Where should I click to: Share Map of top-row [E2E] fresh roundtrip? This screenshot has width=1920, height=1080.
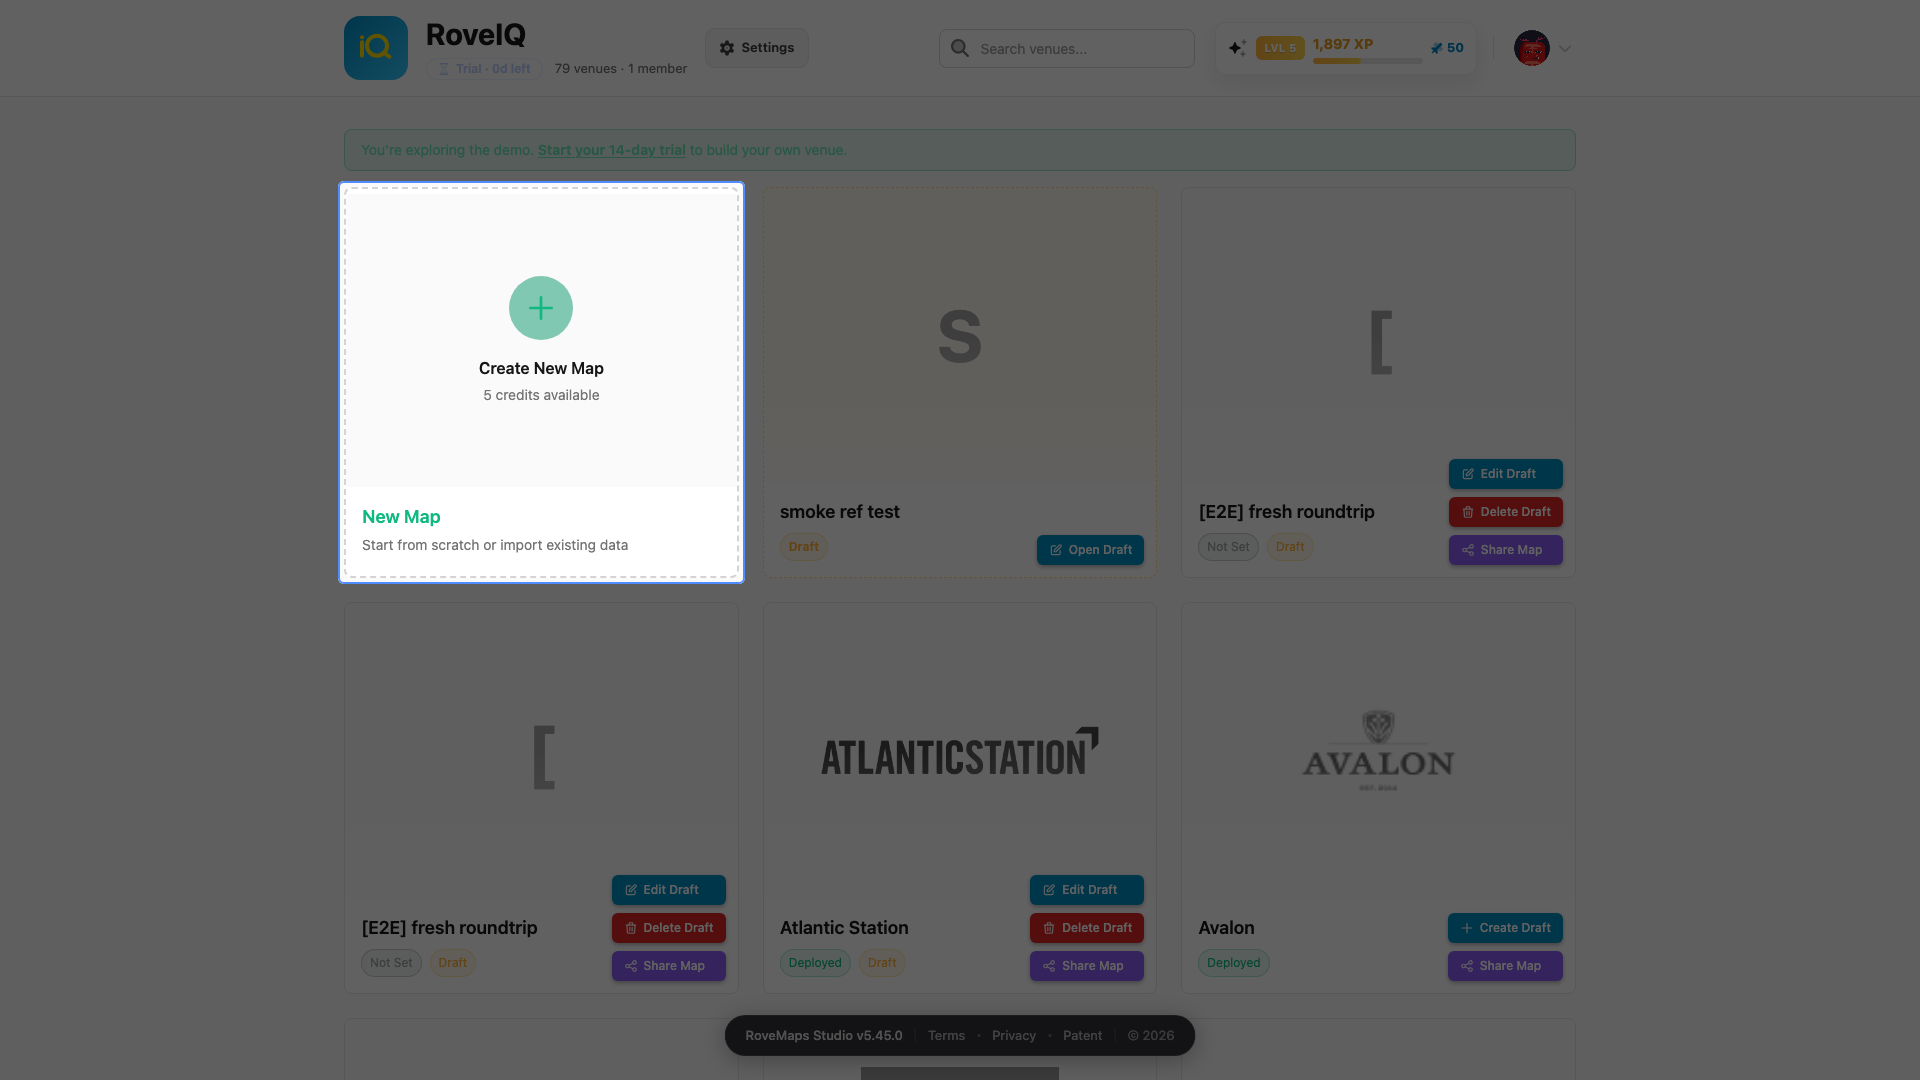click(x=1505, y=550)
